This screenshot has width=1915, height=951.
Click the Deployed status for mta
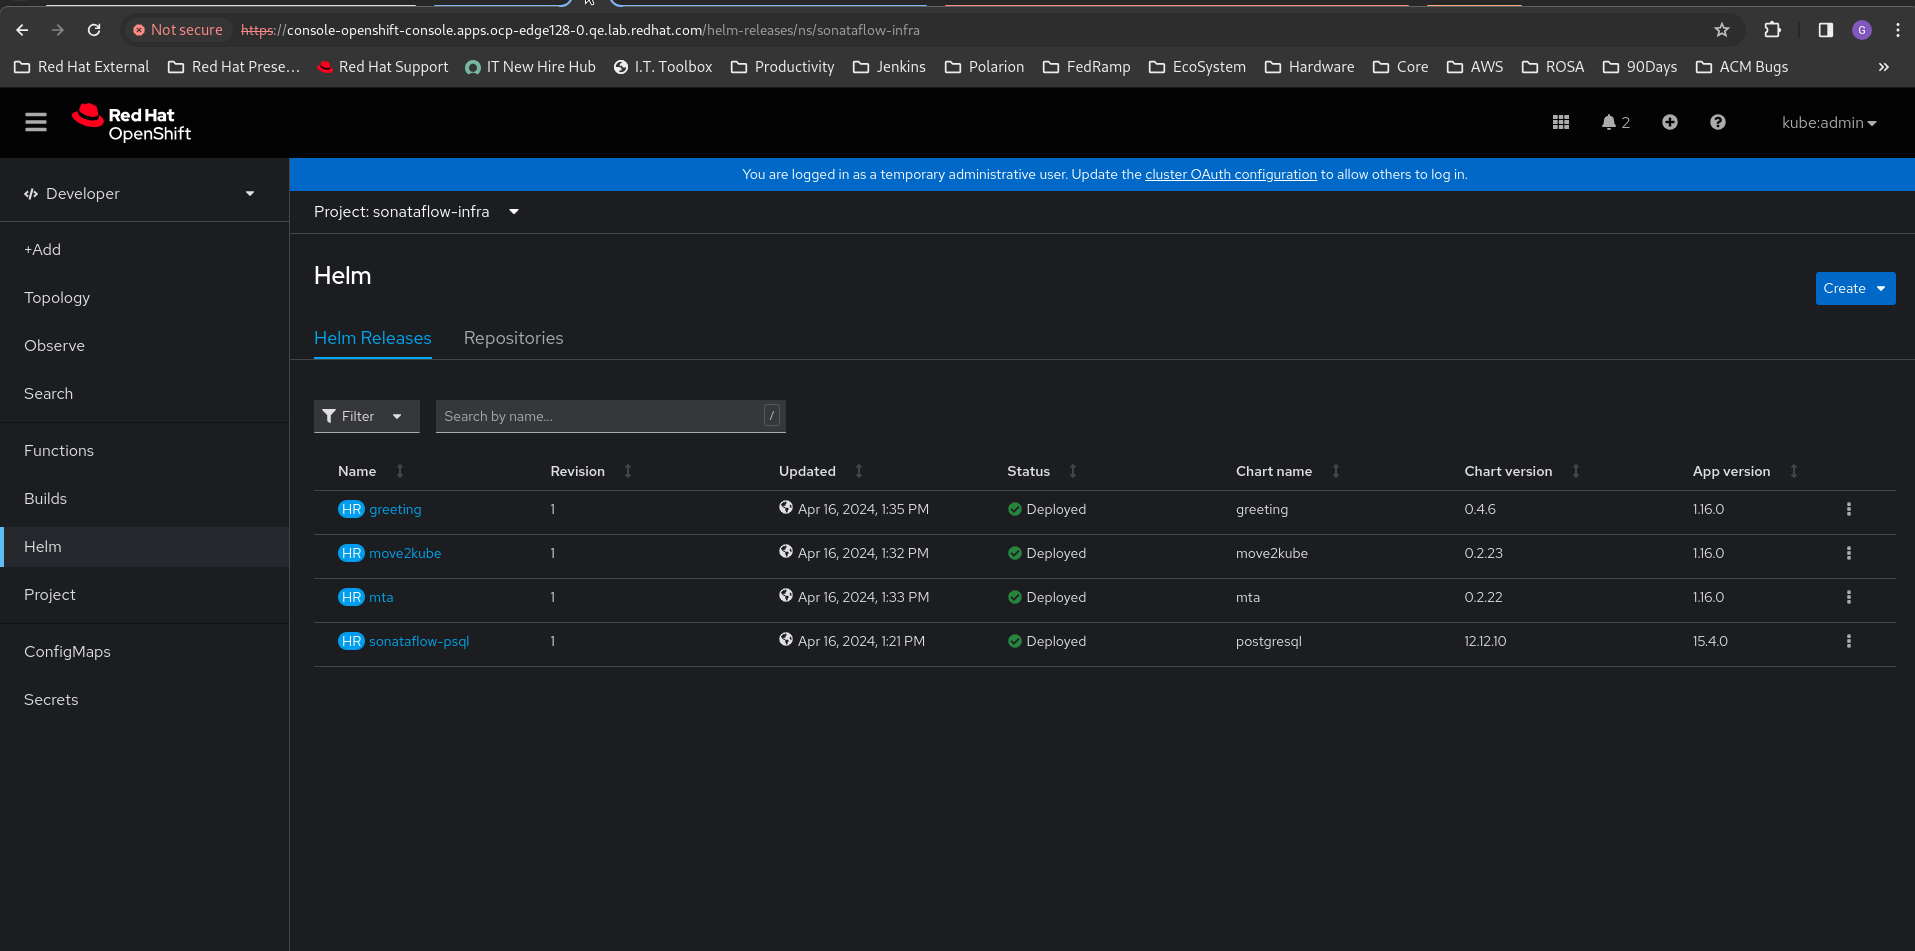[1047, 597]
